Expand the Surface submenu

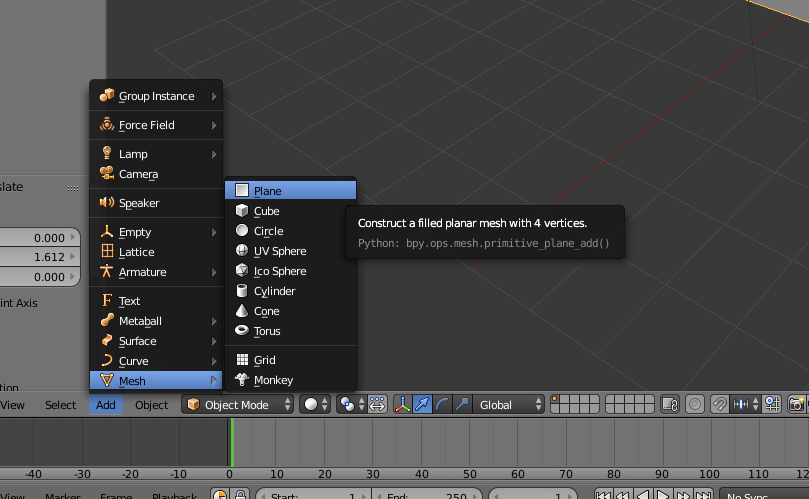(156, 341)
